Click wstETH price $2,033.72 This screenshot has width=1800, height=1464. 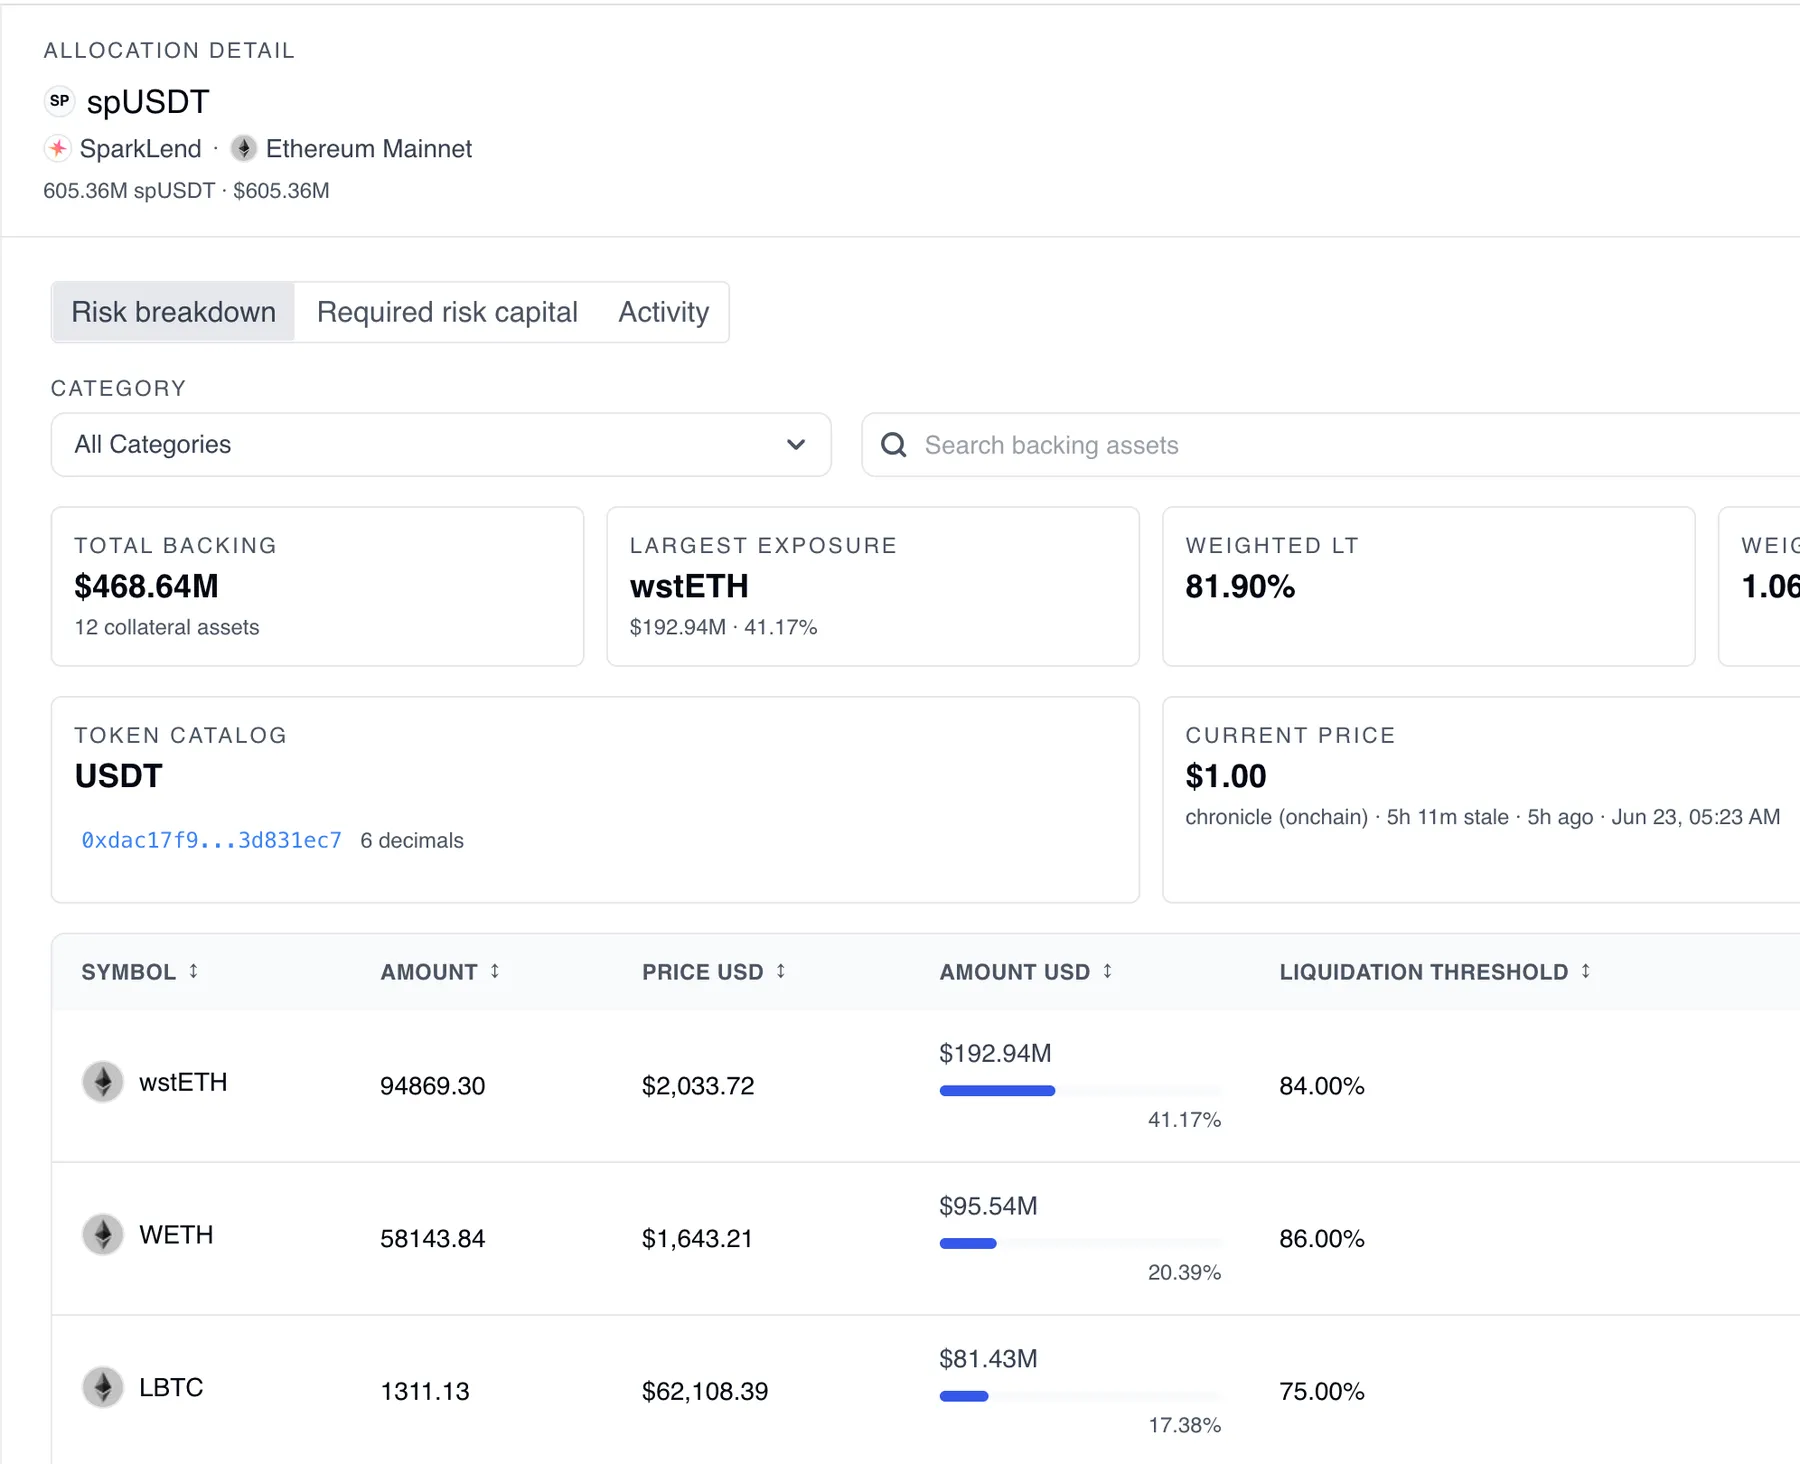click(698, 1086)
